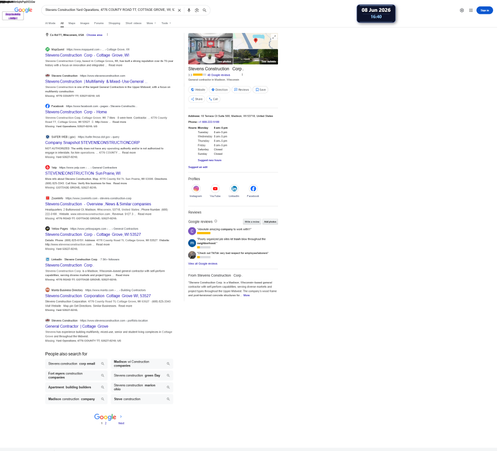Search 'Madison construction company' suggestion
Screen dimensions: 500x451
[x=75, y=399]
